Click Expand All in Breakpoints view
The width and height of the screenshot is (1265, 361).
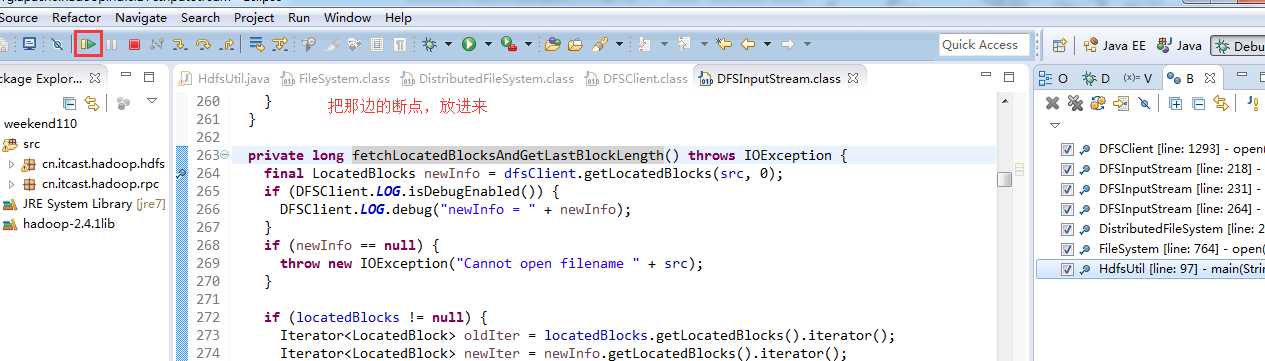click(x=1175, y=103)
